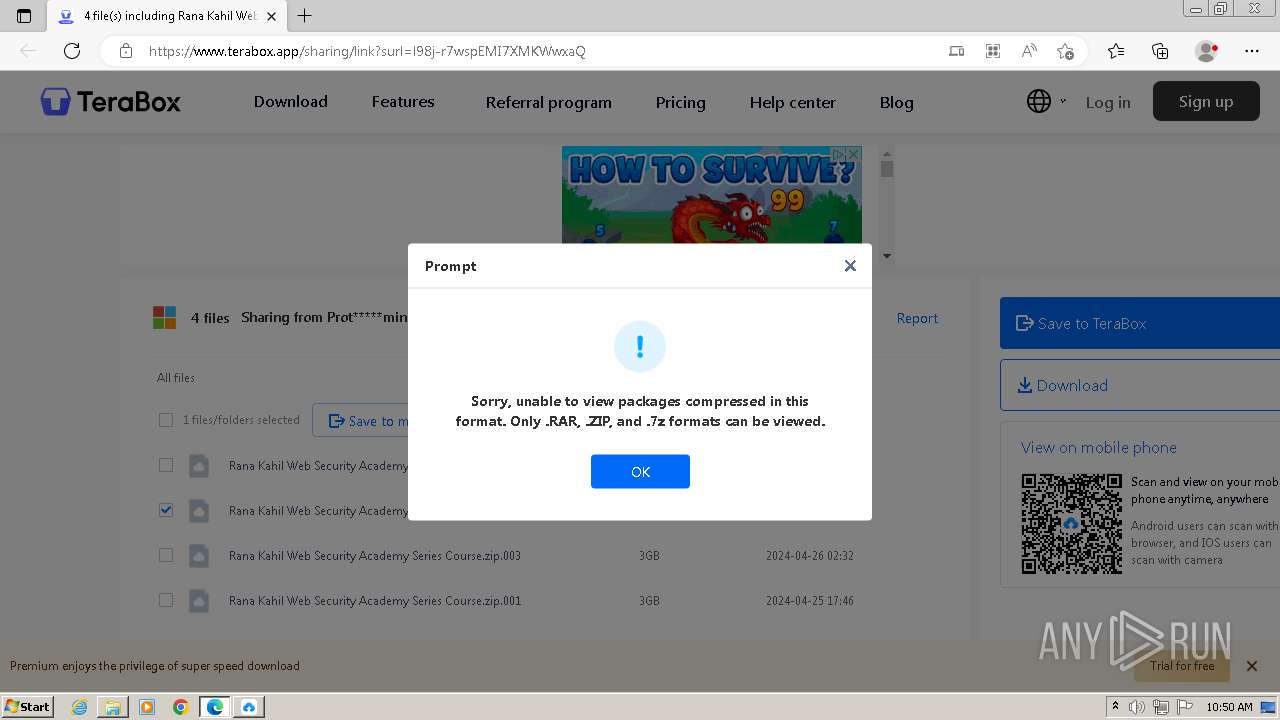
Task: Click the ad frame scrollbar down arrow
Action: [x=886, y=256]
